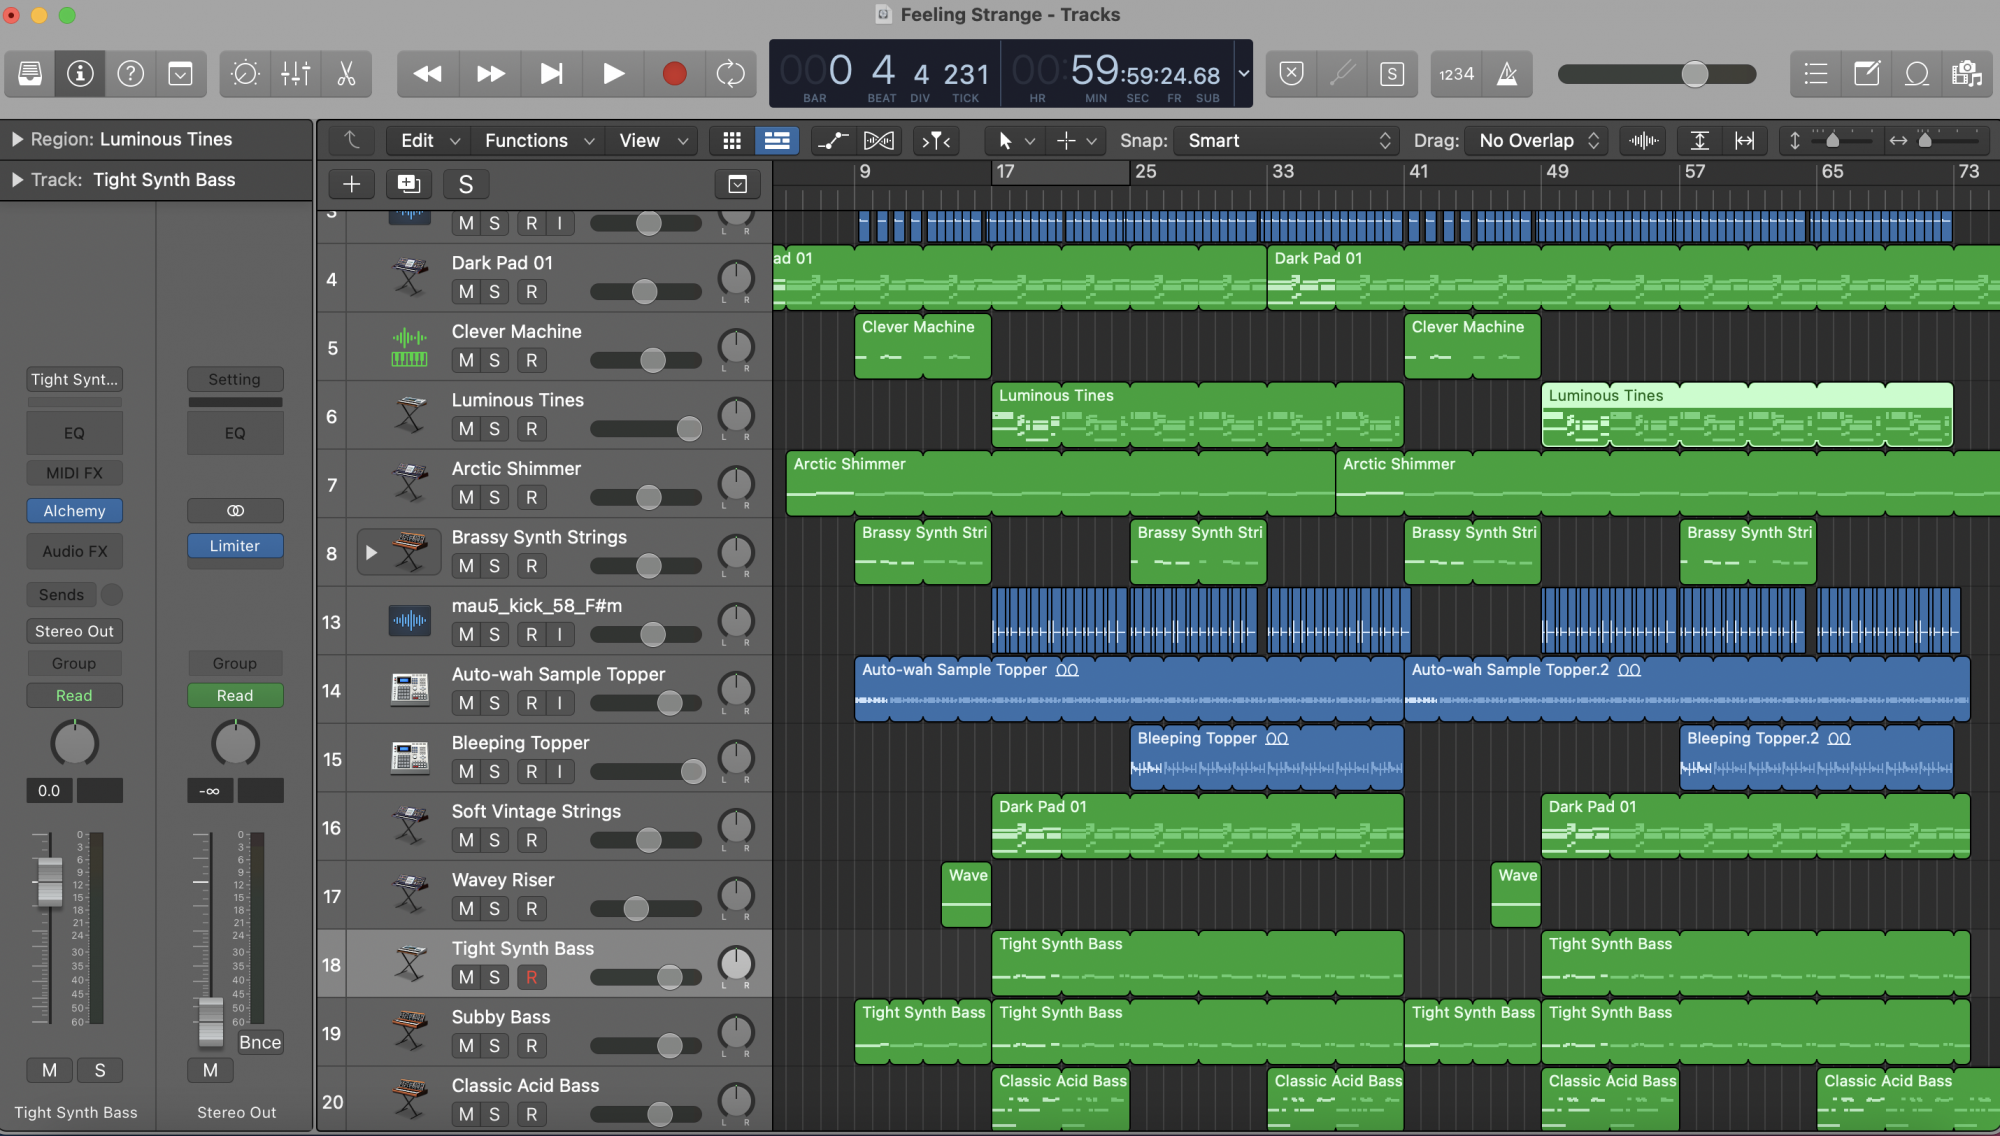Click the duplicate track button

tap(409, 184)
